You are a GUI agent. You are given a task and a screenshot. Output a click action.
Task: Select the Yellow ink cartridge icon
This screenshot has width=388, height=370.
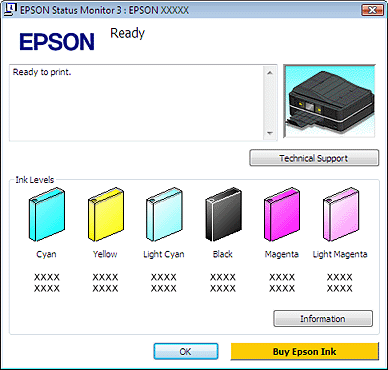[x=106, y=214]
